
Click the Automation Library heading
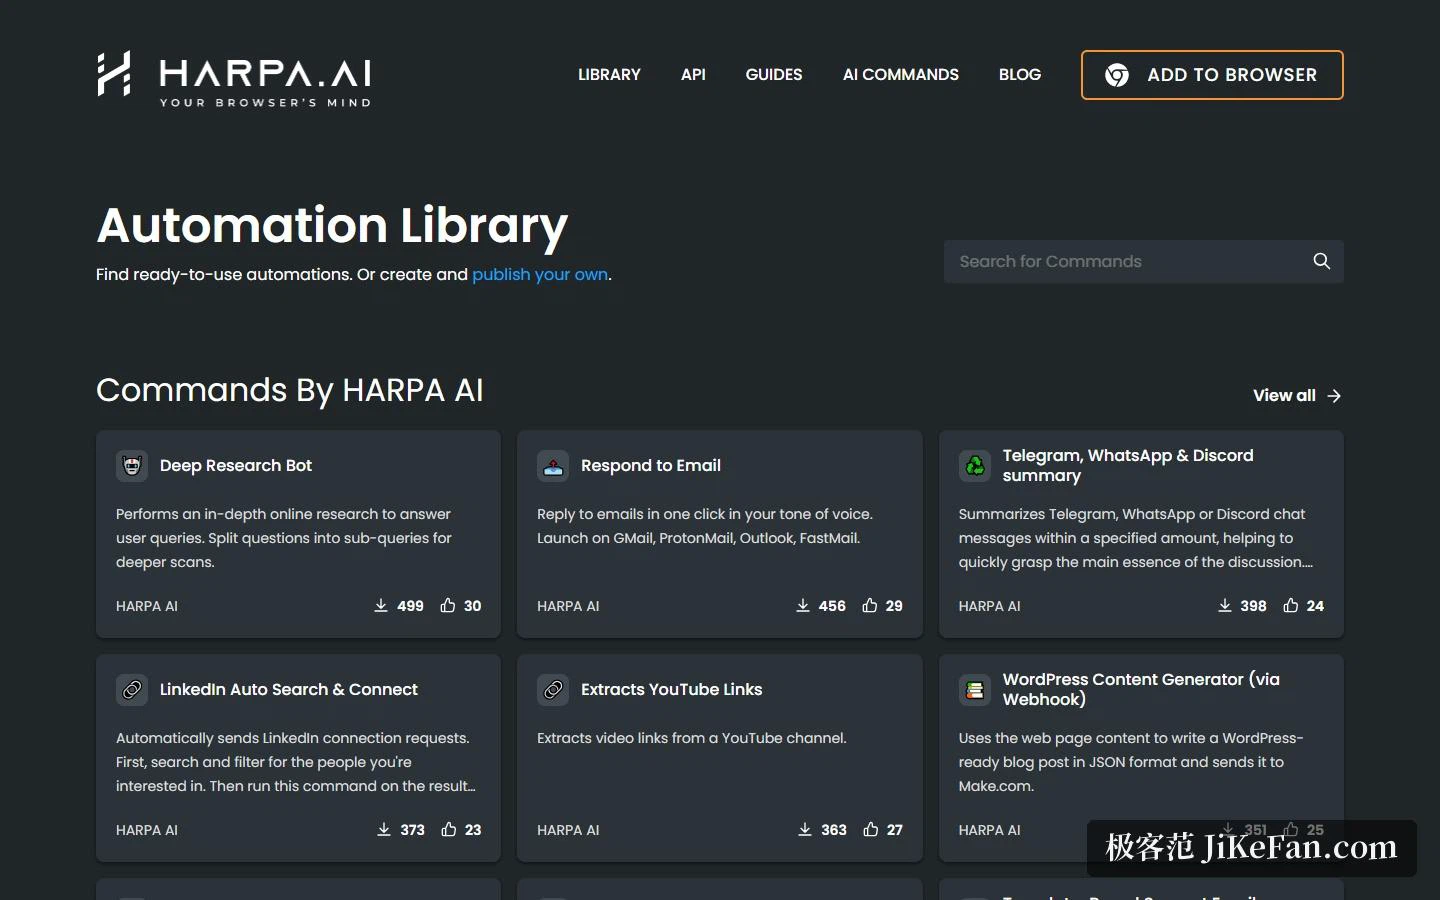(x=332, y=226)
